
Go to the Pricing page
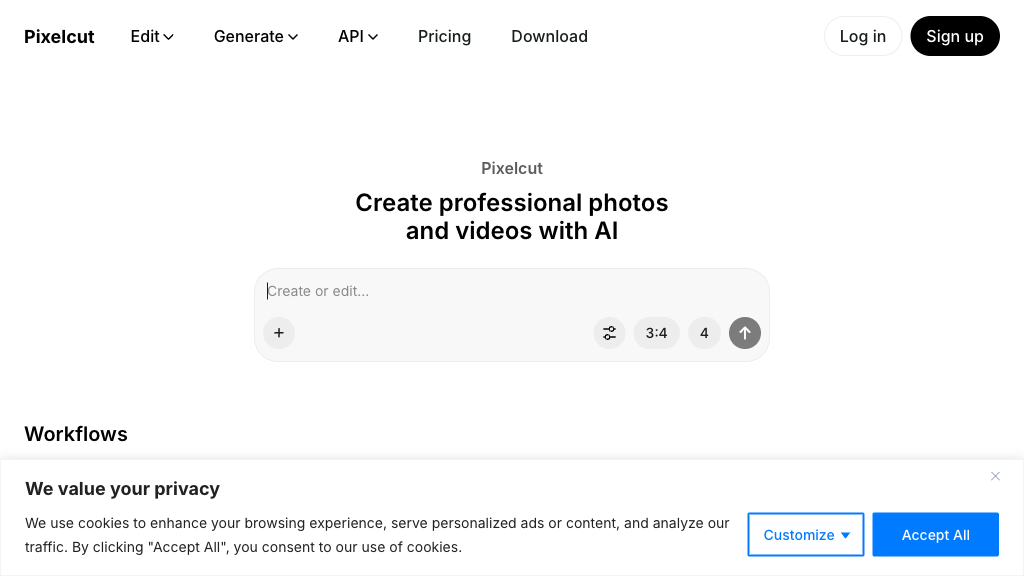pos(444,37)
